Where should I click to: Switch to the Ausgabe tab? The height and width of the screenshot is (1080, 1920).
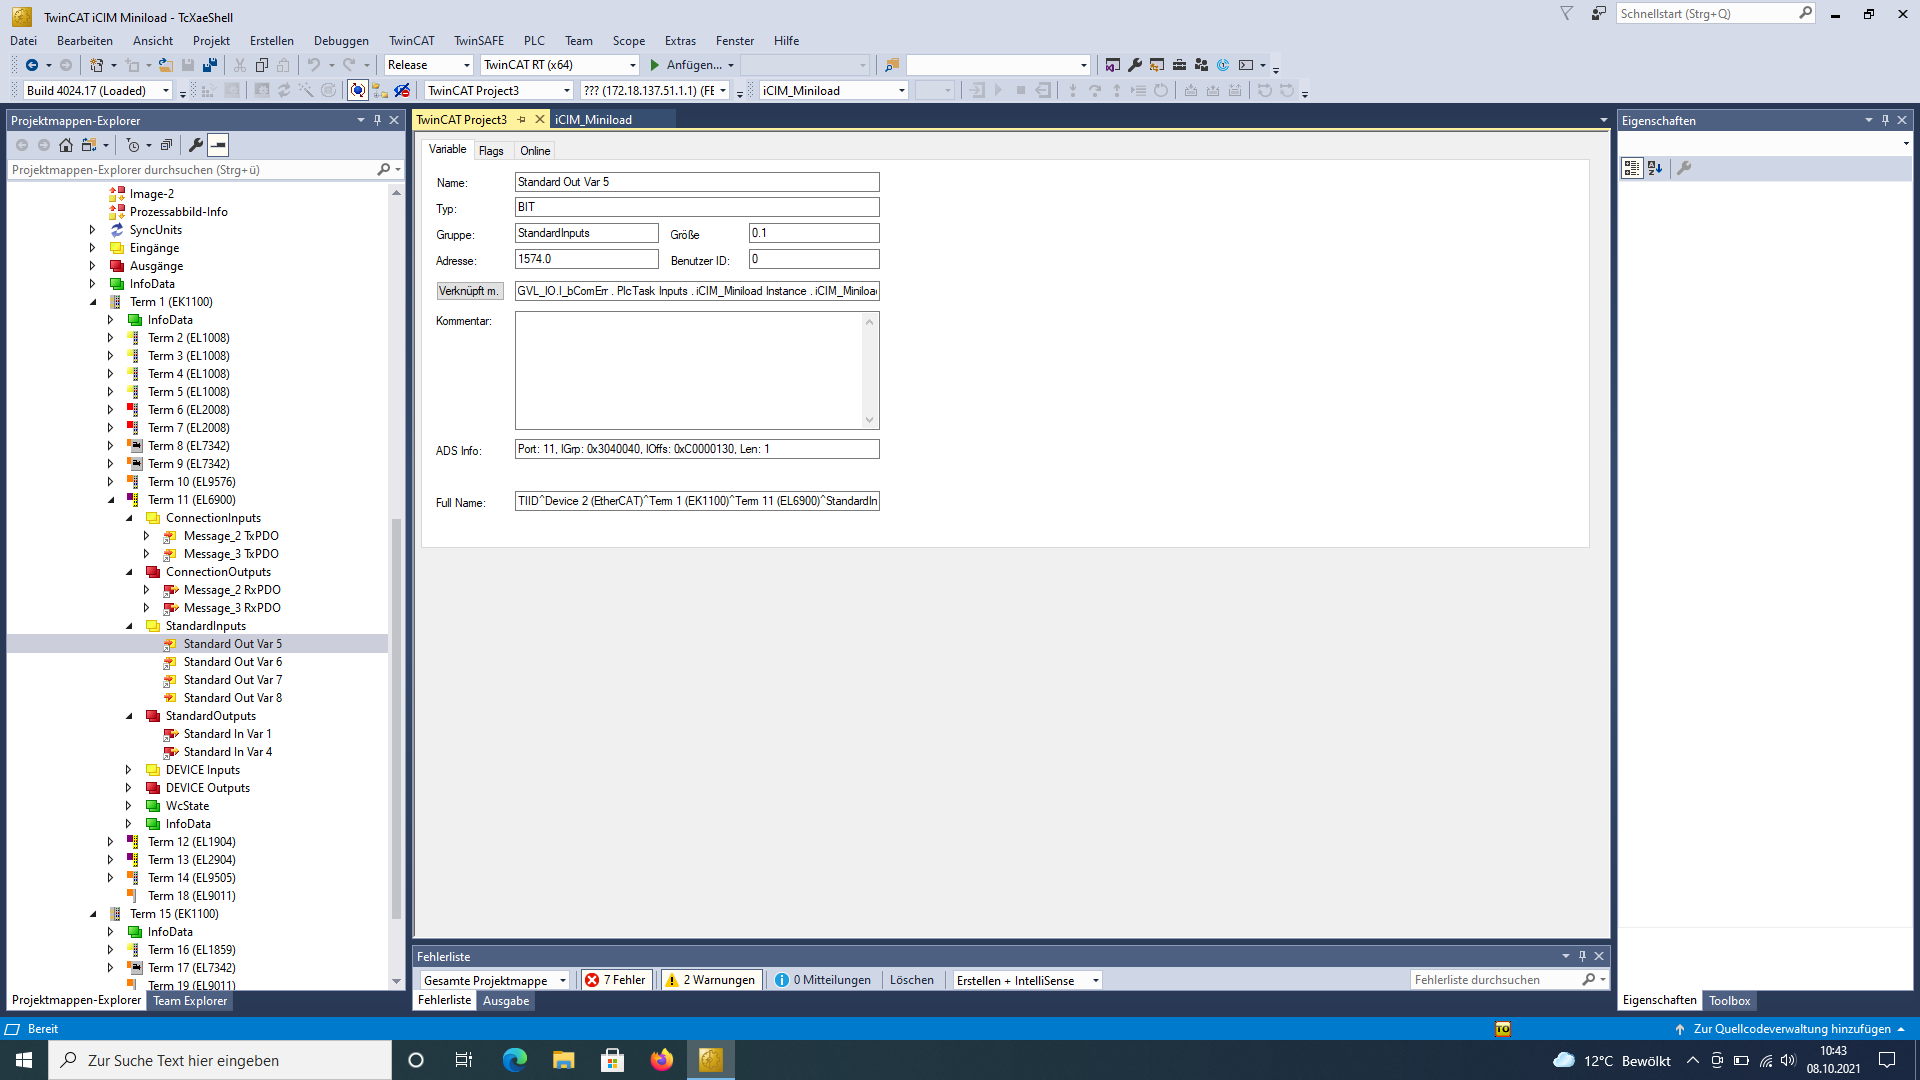coord(506,1001)
